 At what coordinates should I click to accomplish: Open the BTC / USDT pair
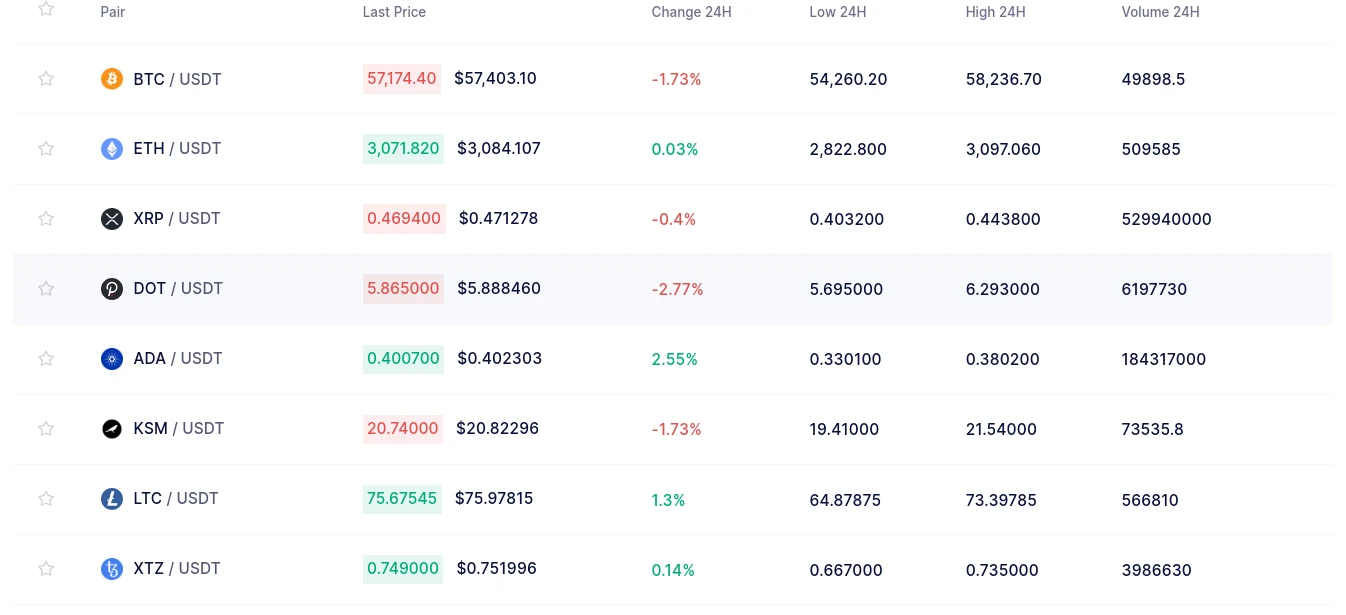point(177,79)
